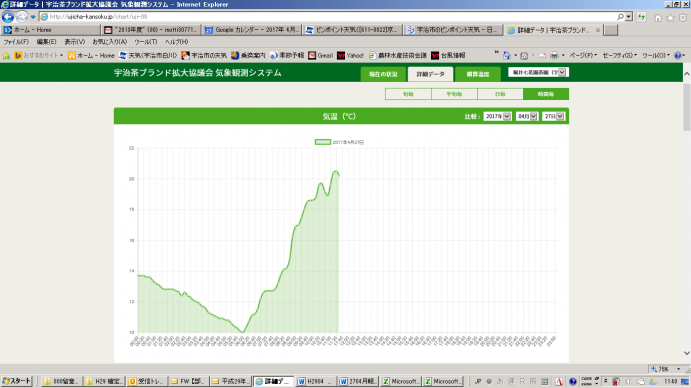
Task: Open the 2017年 year comparison dropdown
Action: tap(498, 116)
